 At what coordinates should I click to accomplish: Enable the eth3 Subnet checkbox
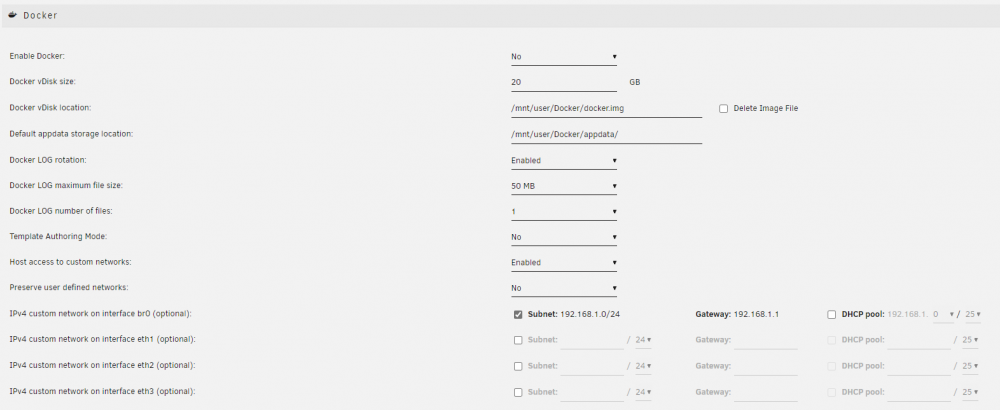click(518, 392)
